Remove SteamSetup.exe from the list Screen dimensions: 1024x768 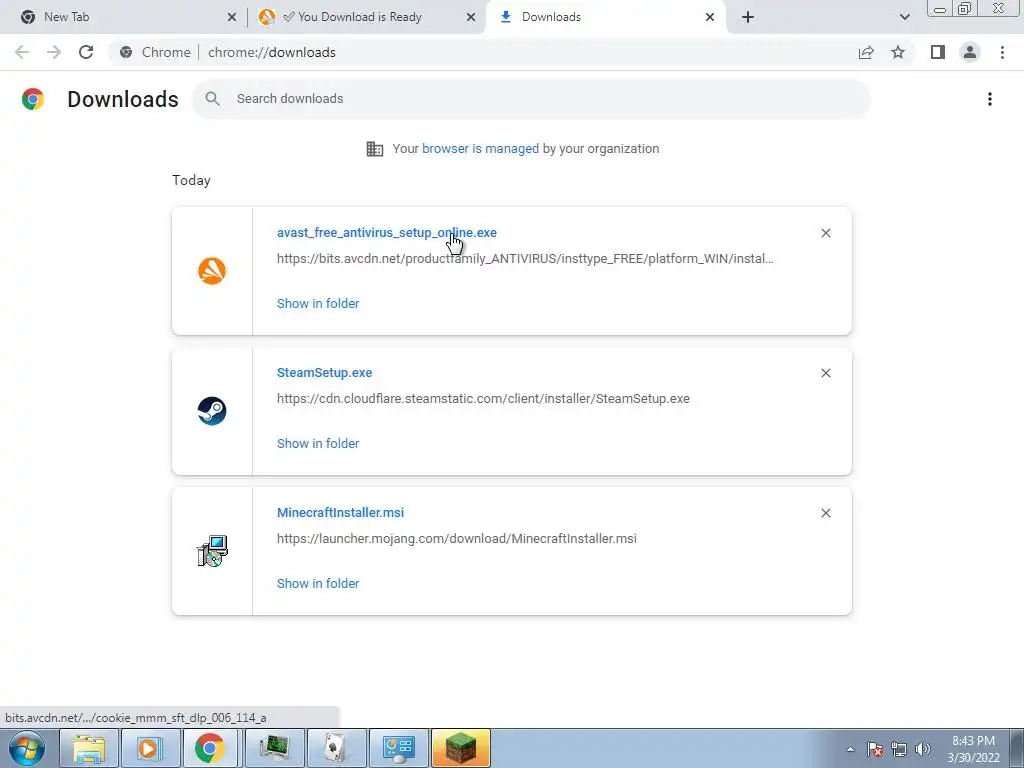(825, 373)
